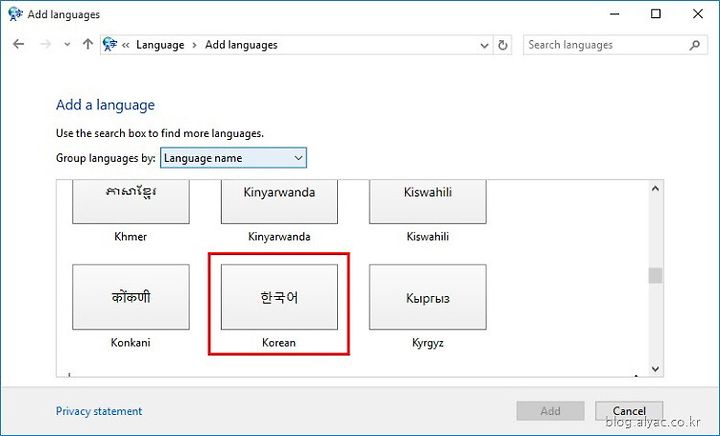The height and width of the screenshot is (436, 720).
Task: Click the Kiswahili label under the tile
Action: point(428,237)
